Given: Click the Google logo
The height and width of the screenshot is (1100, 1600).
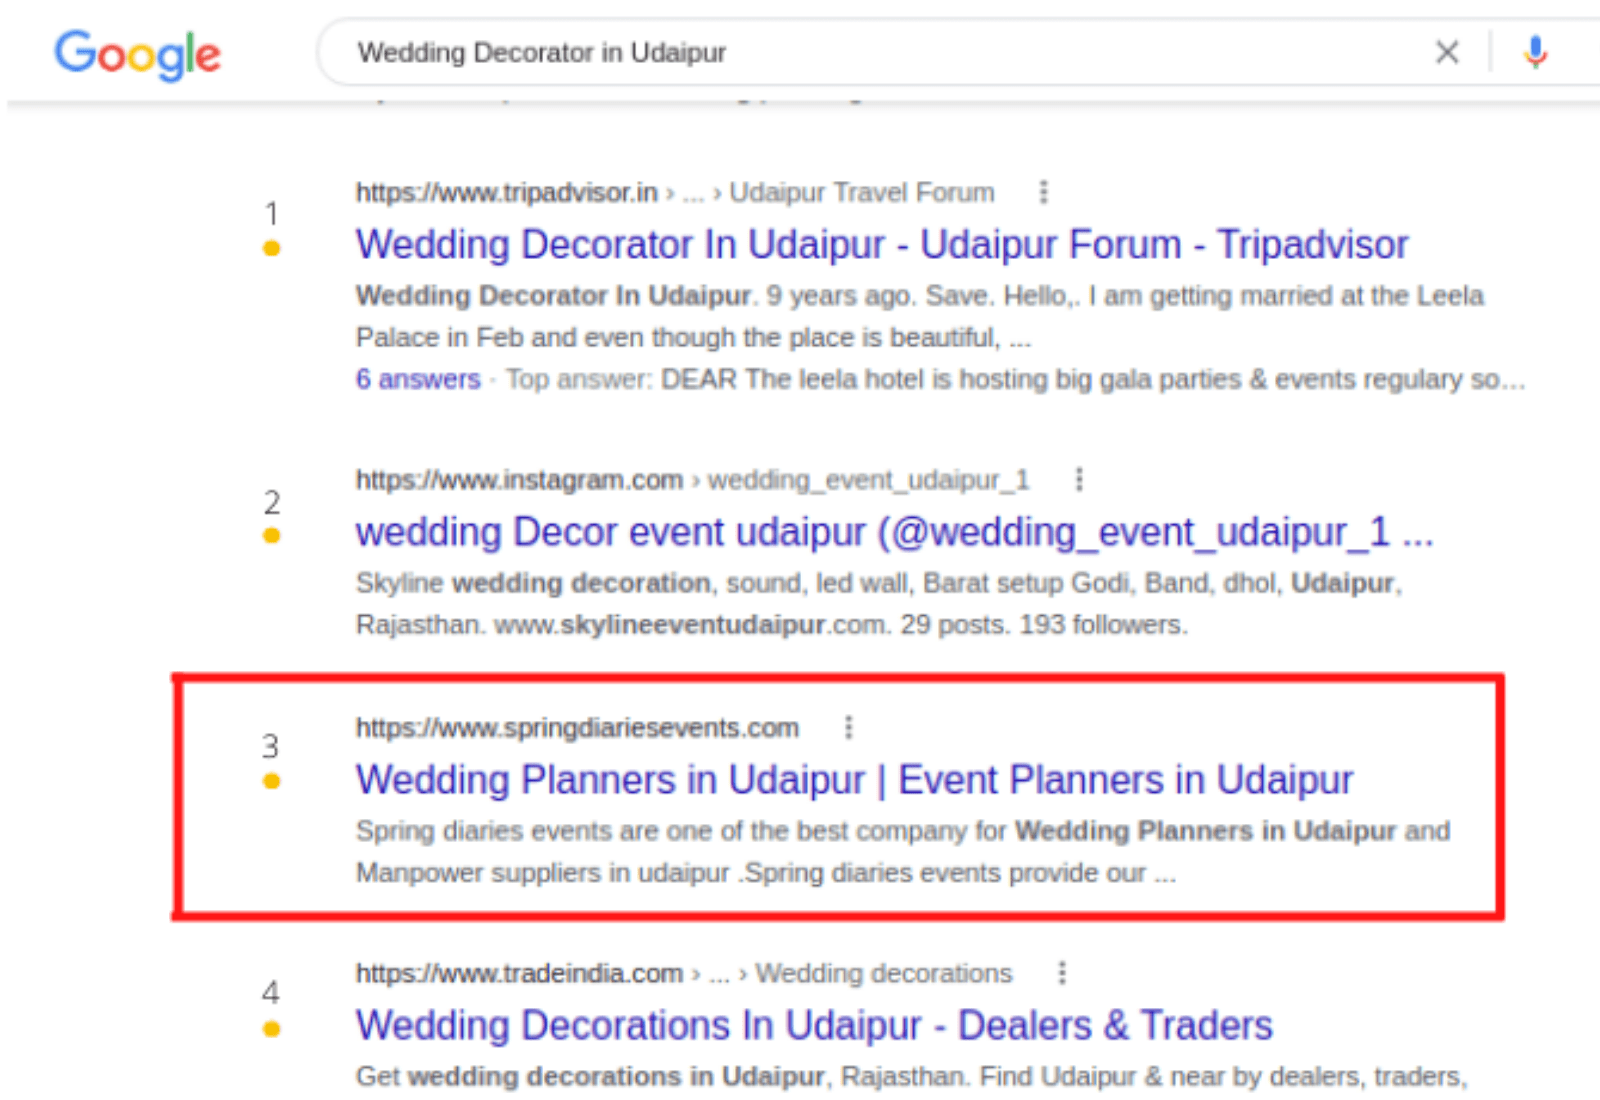Looking at the screenshot, I should 137,54.
